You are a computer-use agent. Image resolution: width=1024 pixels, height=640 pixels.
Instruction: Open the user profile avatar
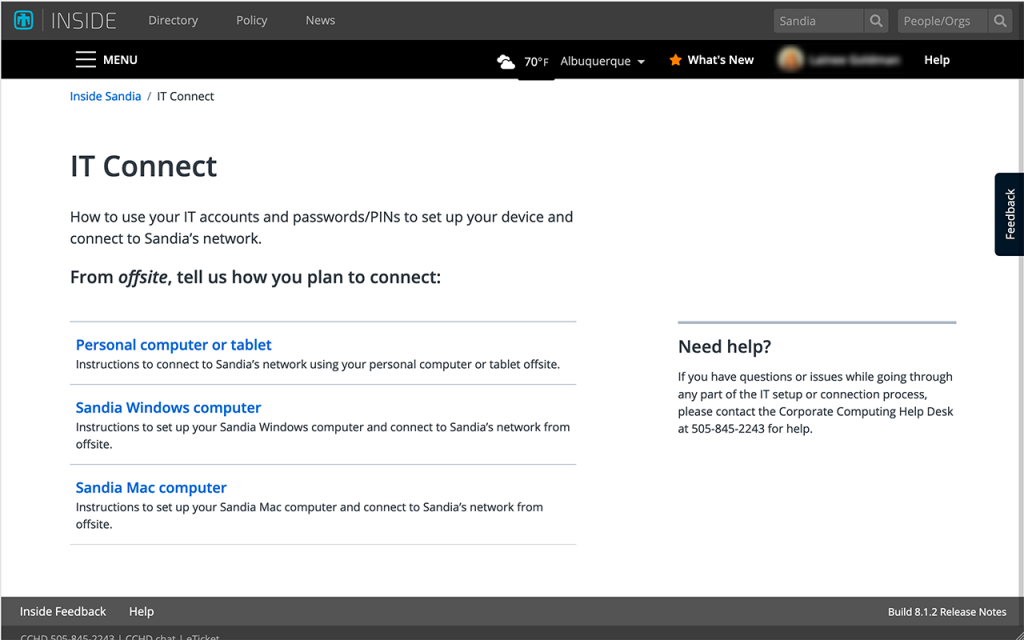(791, 60)
